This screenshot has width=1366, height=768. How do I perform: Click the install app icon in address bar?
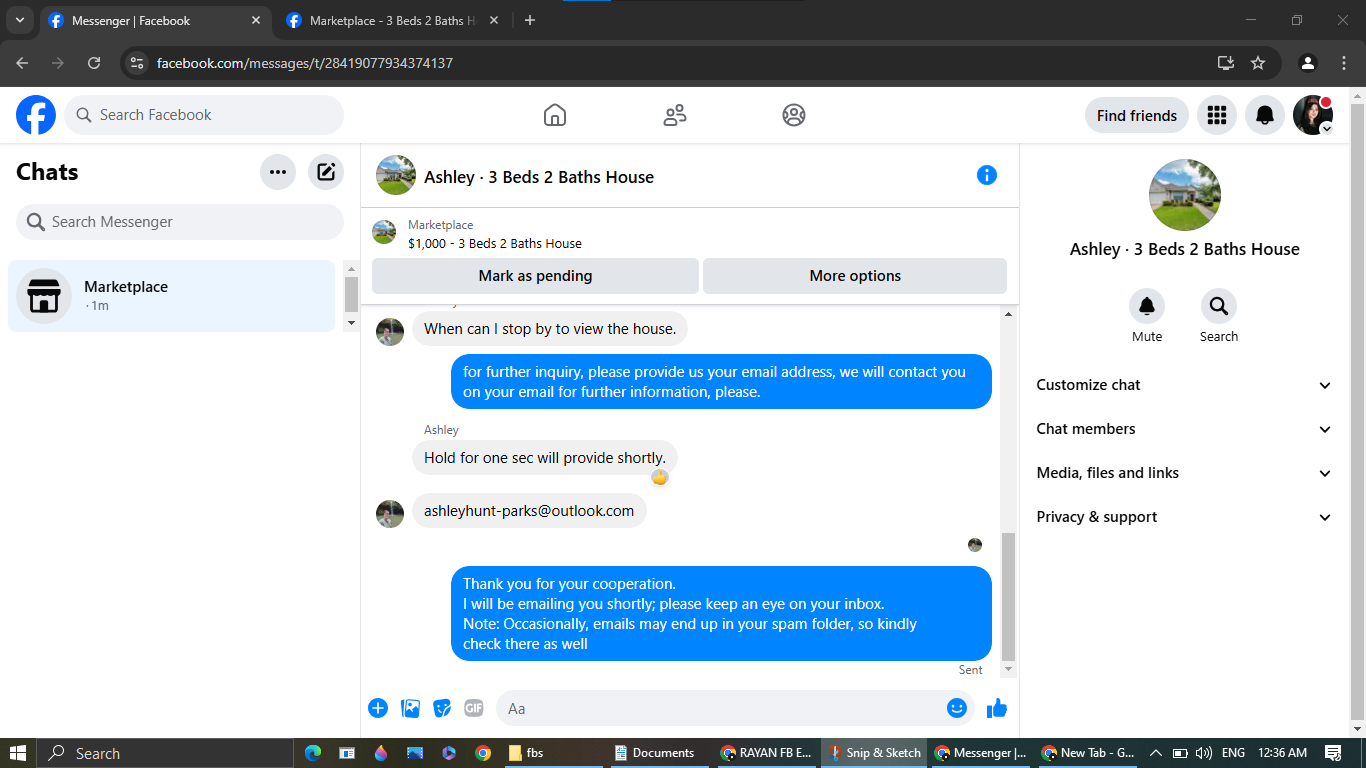pyautogui.click(x=1226, y=63)
